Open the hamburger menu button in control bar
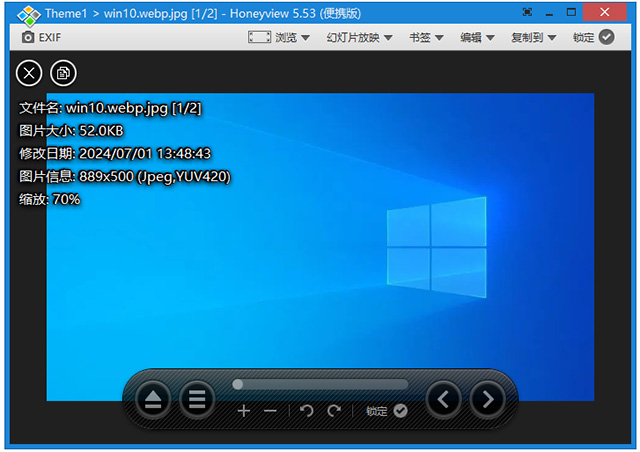Viewport: 640px width, 452px height. coord(197,399)
